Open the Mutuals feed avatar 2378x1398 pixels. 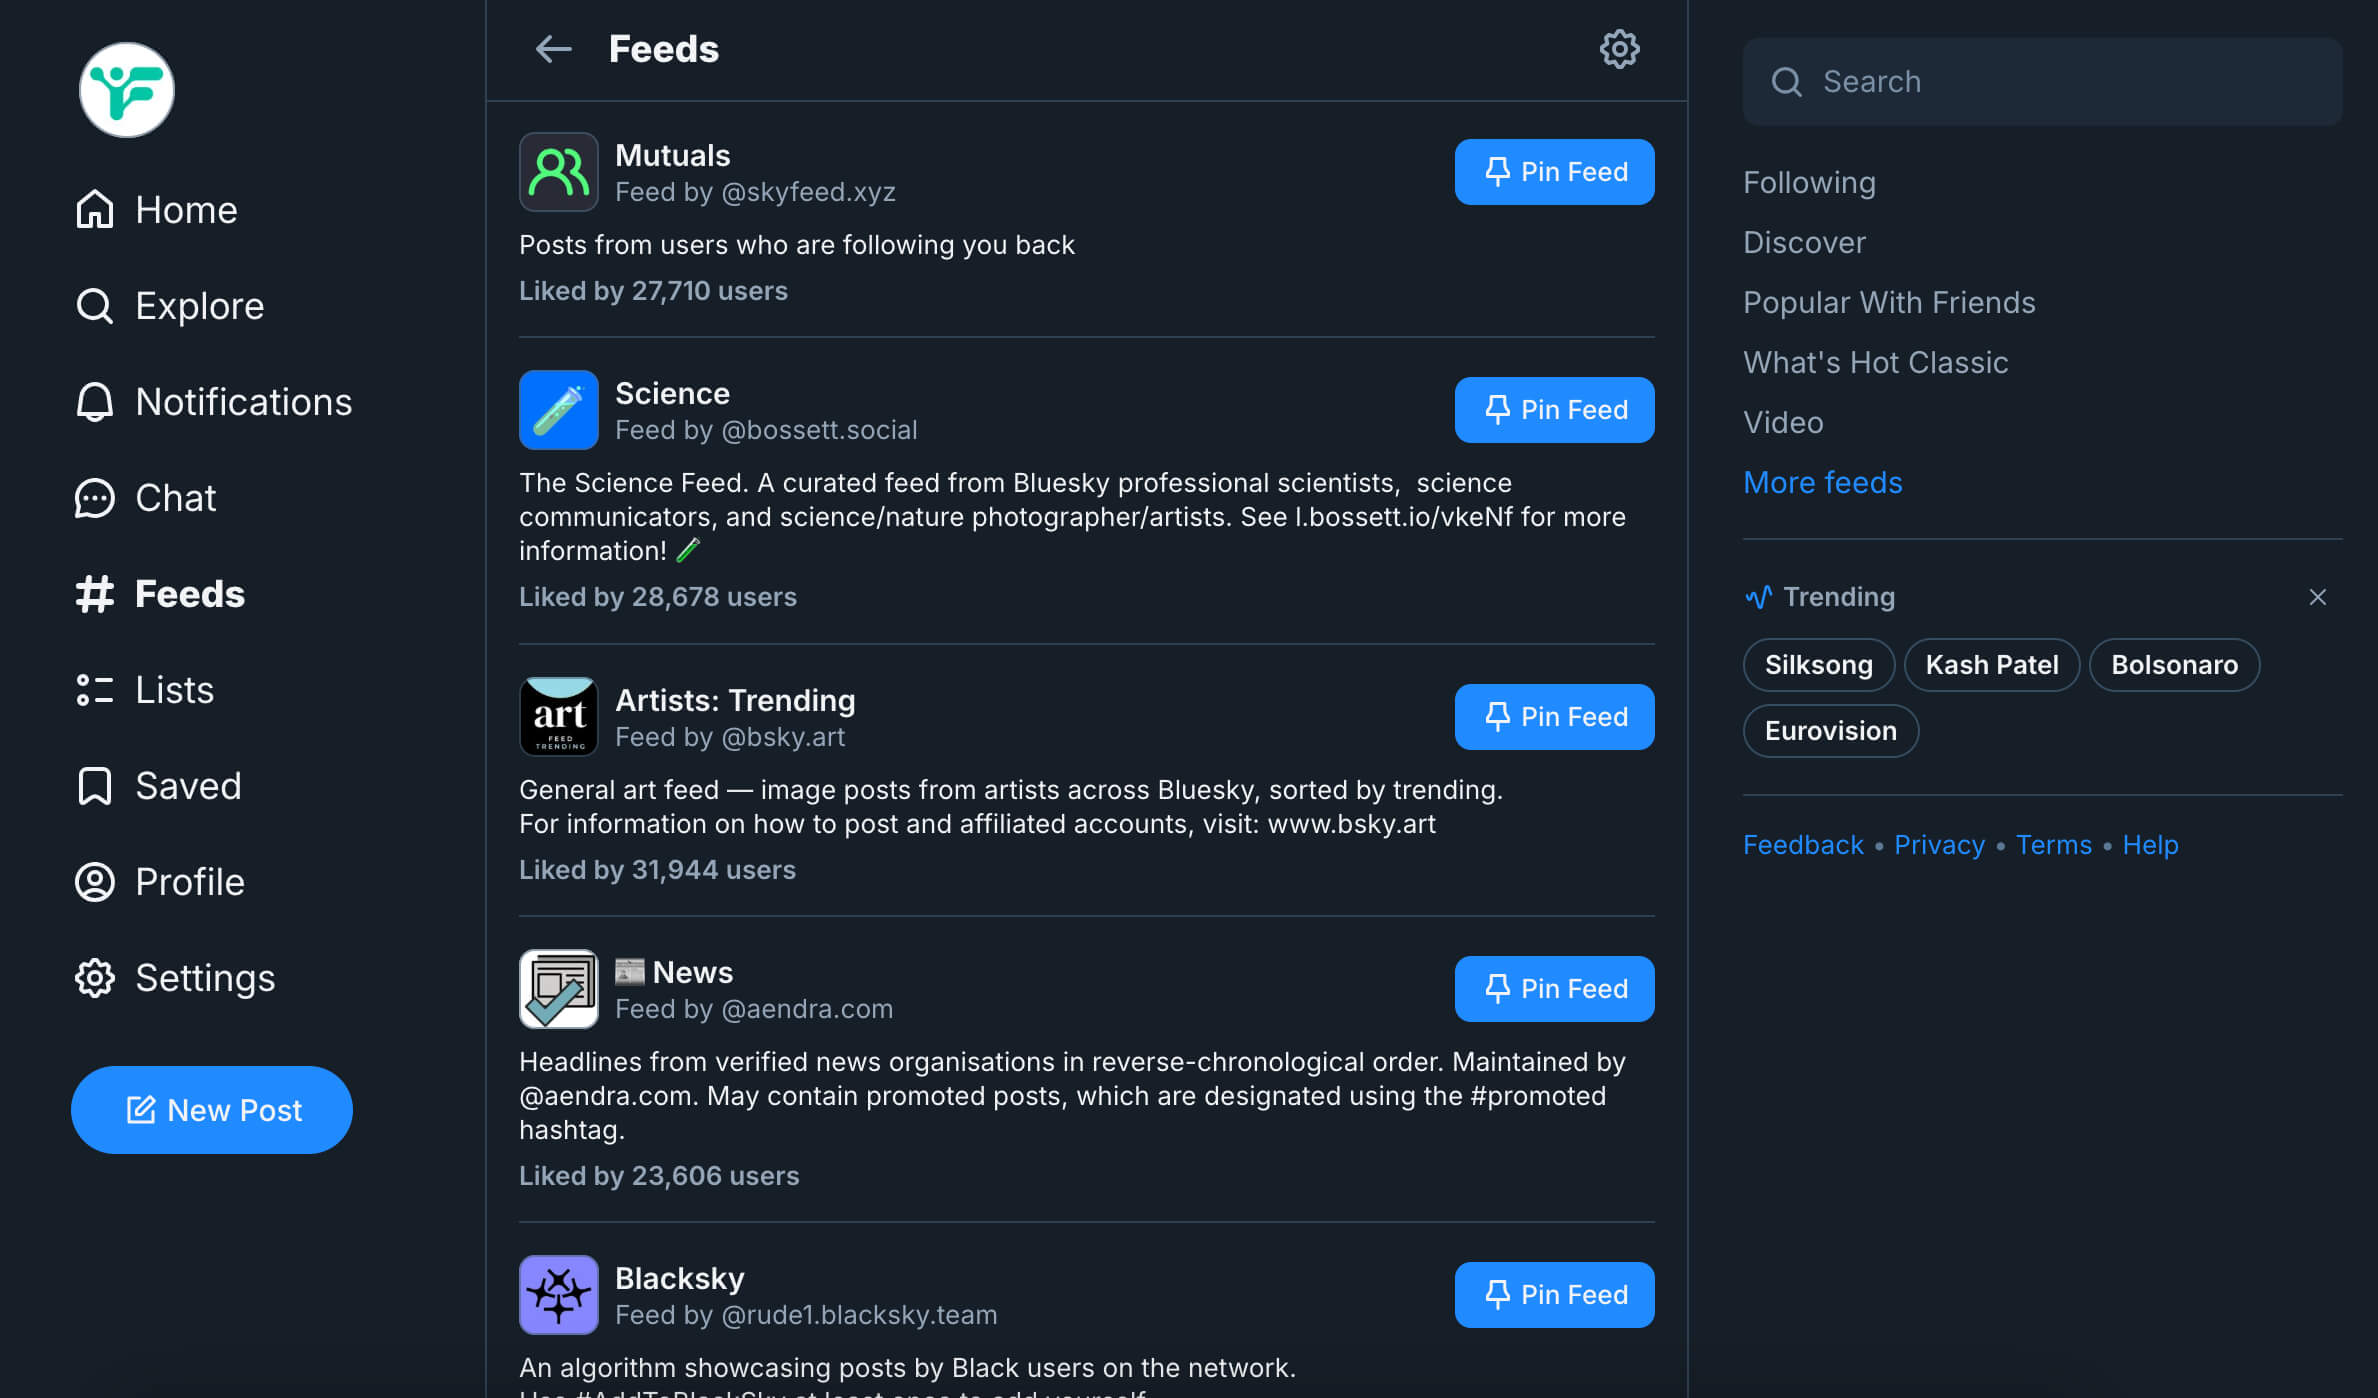558,172
